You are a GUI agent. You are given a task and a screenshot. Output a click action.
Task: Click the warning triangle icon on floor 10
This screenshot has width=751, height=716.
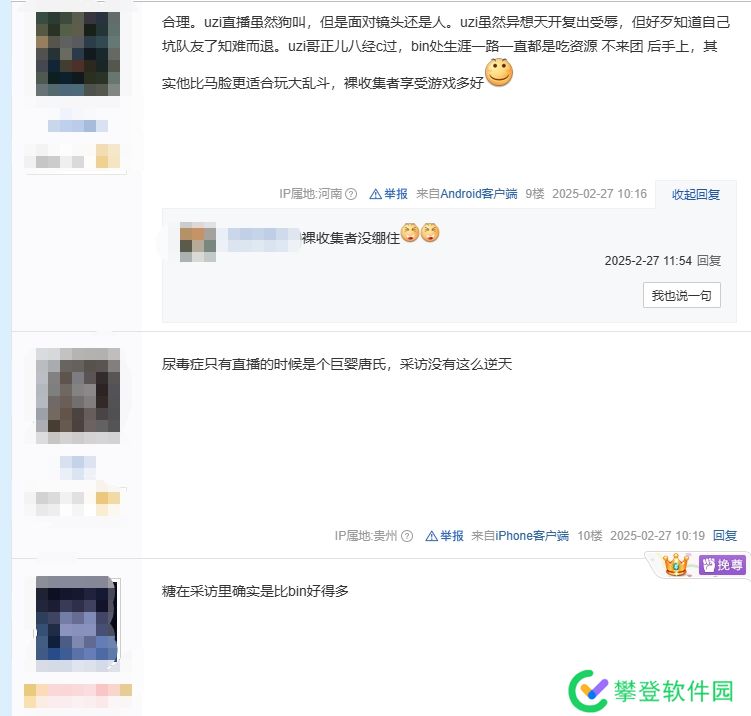[432, 536]
